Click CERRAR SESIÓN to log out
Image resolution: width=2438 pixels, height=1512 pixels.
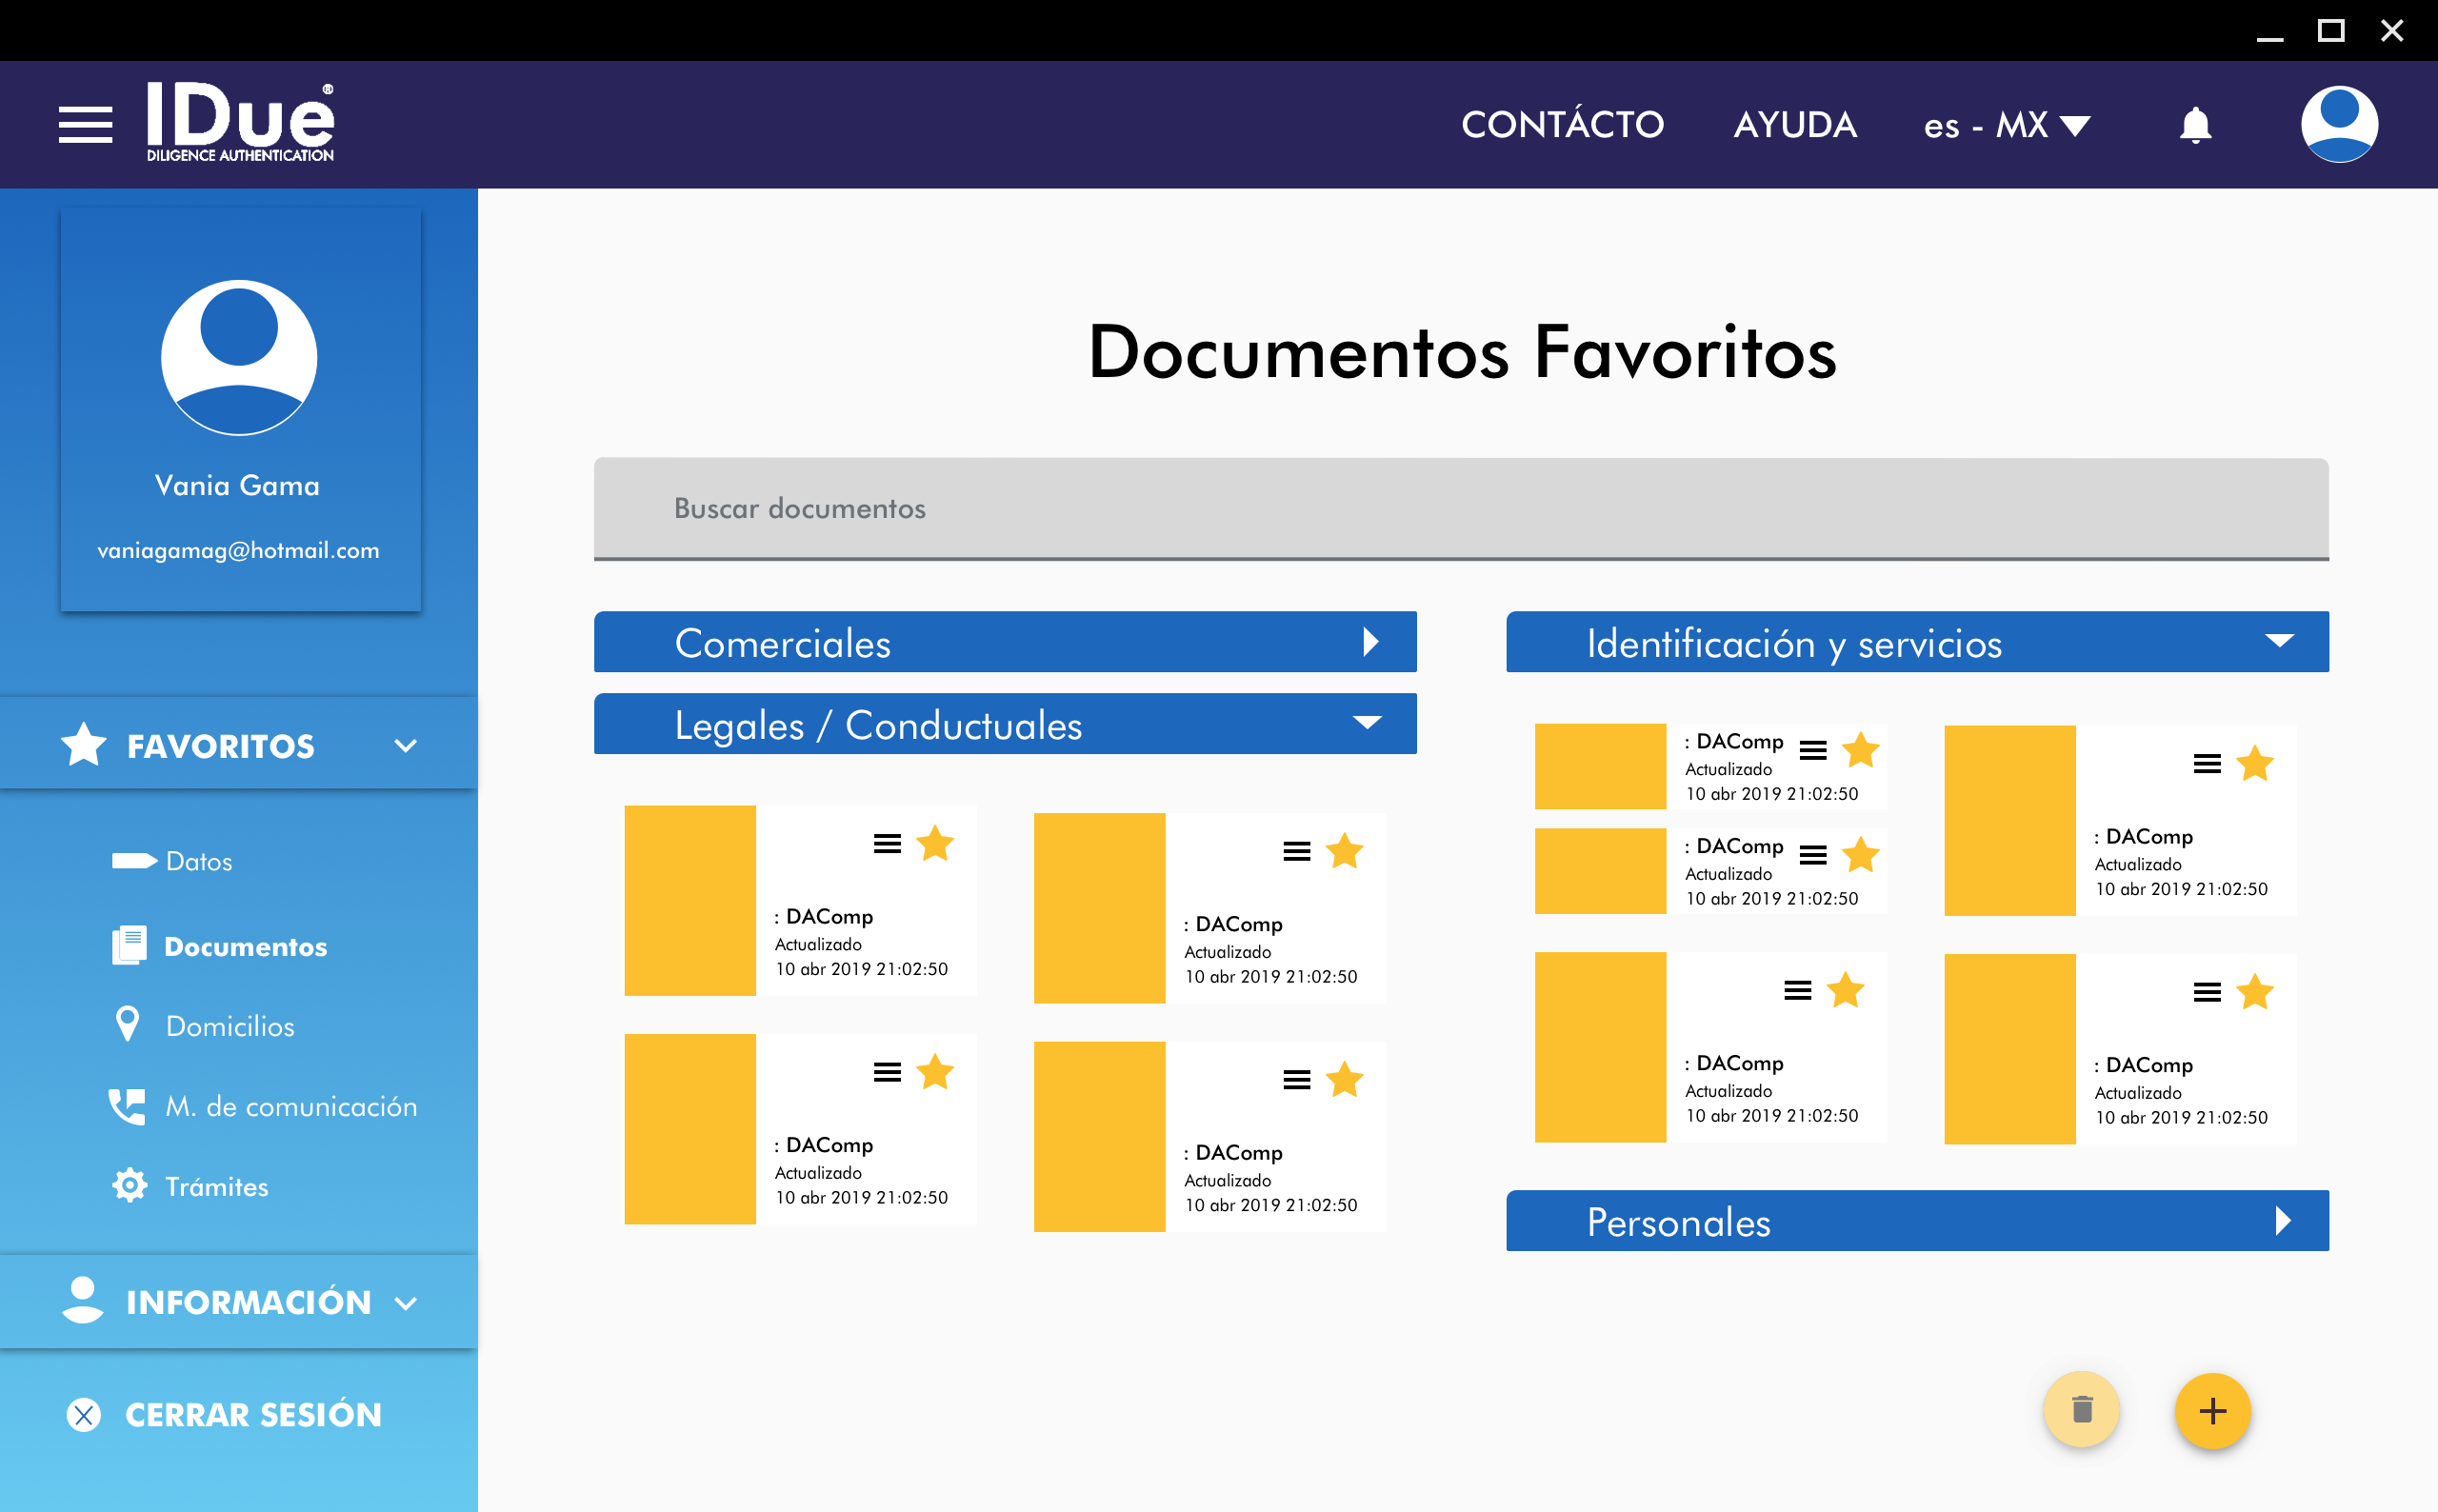pyautogui.click(x=253, y=1414)
